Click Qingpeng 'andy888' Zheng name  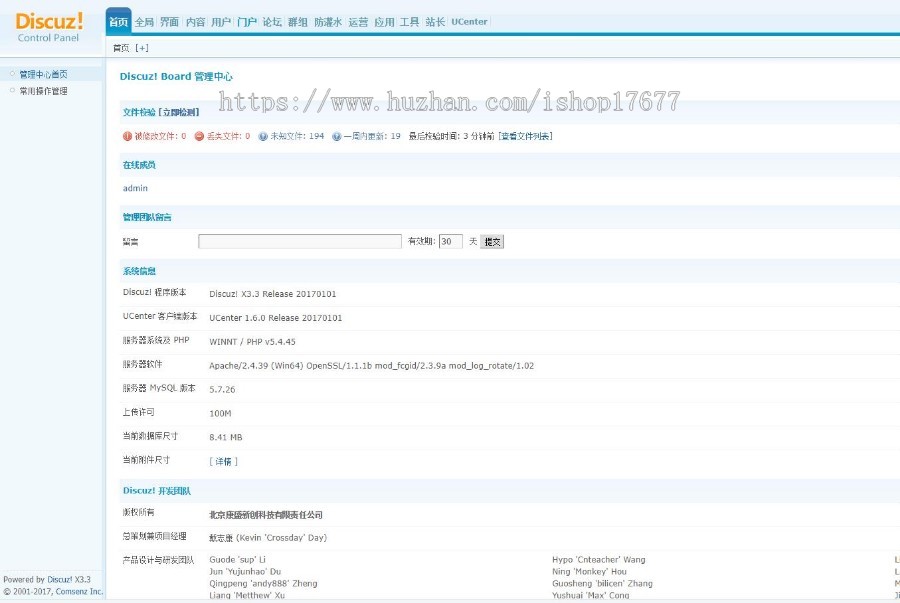click(263, 583)
